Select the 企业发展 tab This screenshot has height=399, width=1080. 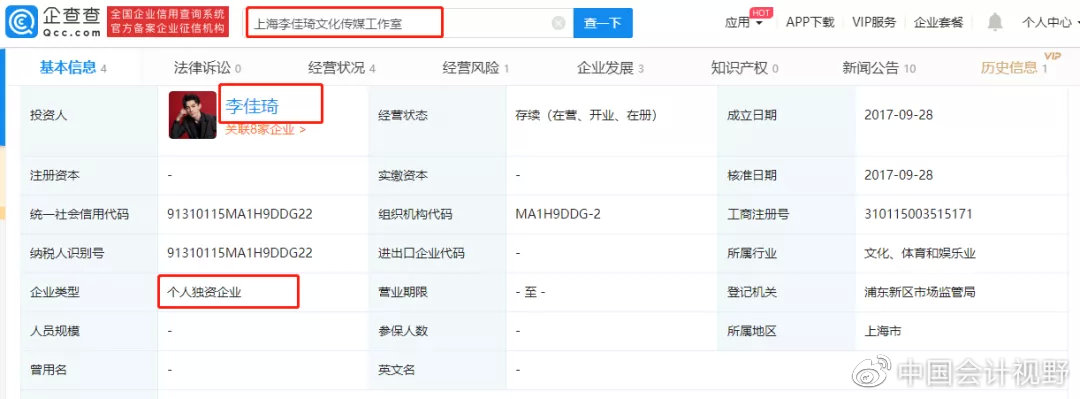(610, 68)
